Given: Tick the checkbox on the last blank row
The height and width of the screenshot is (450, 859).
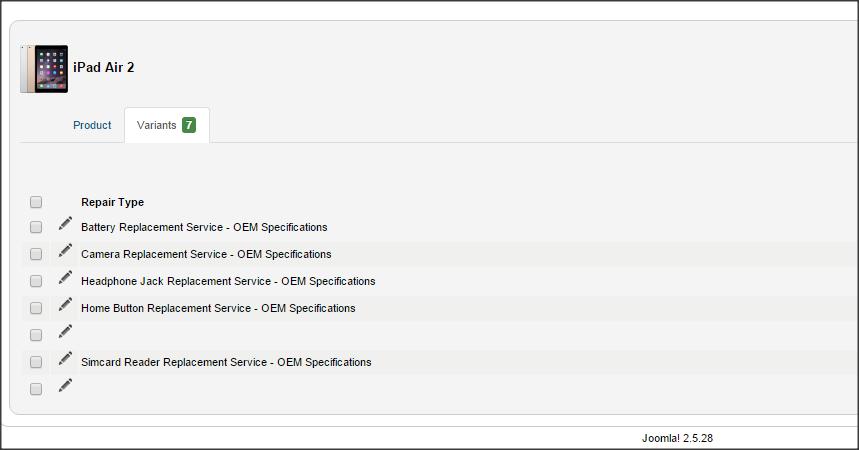Looking at the screenshot, I should [x=36, y=389].
